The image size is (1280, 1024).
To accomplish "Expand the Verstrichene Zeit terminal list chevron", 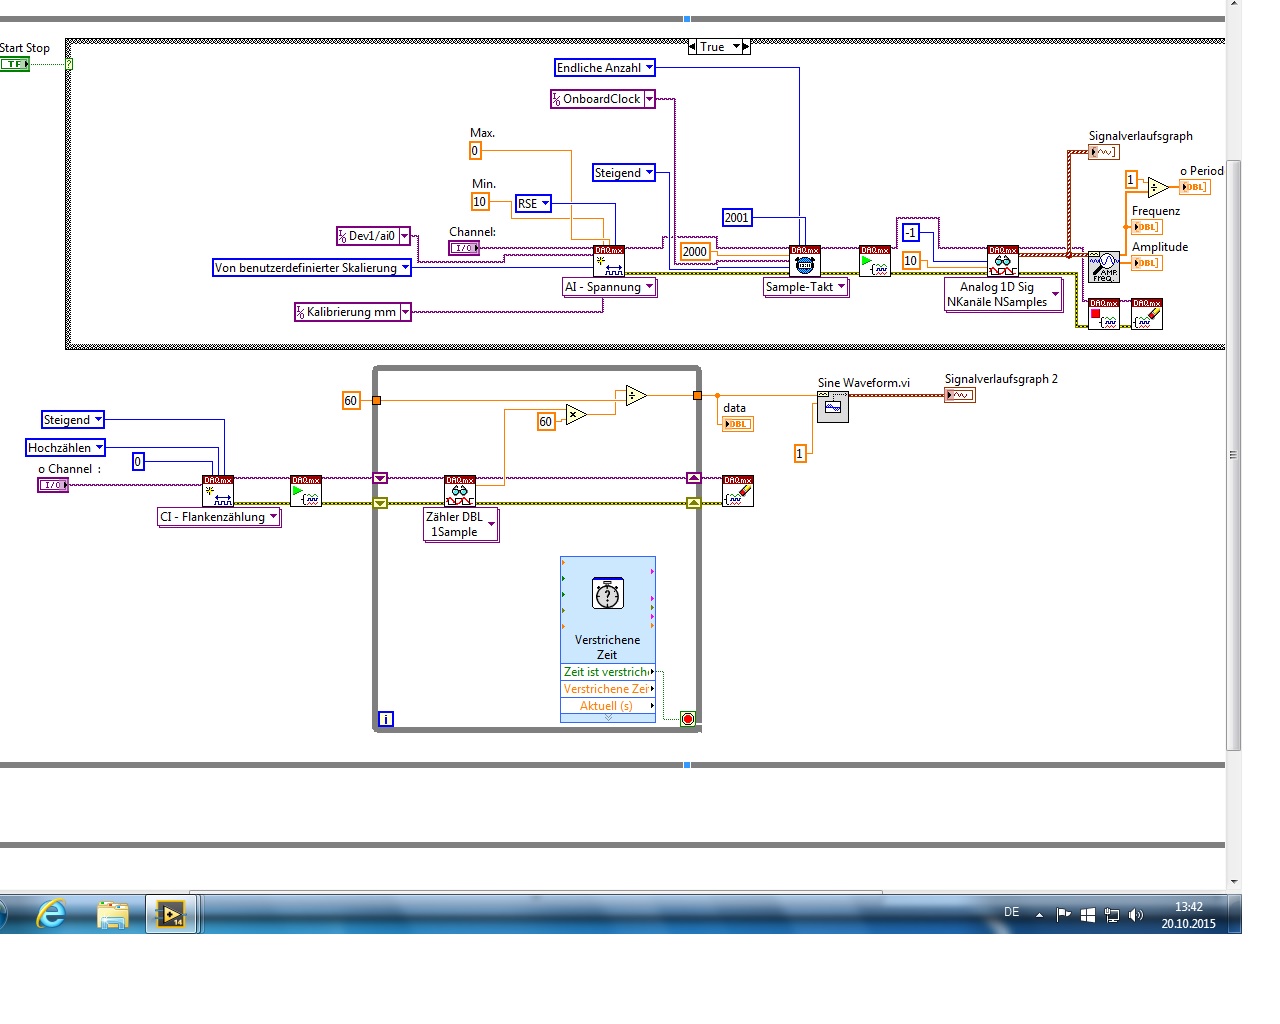I will pyautogui.click(x=608, y=718).
